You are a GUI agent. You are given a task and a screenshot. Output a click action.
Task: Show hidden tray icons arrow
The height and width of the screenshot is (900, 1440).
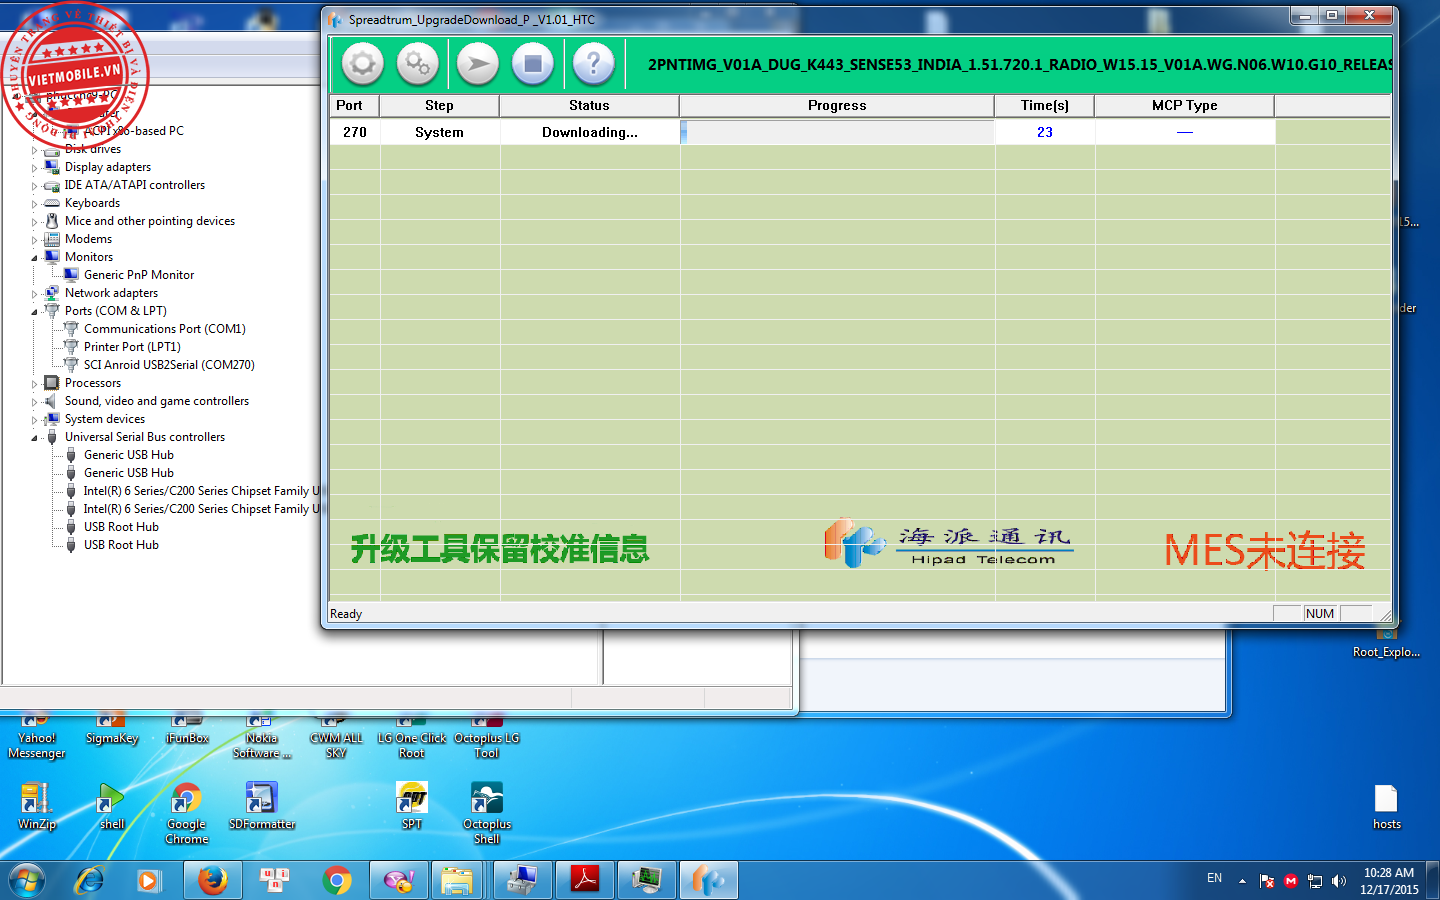click(1242, 881)
